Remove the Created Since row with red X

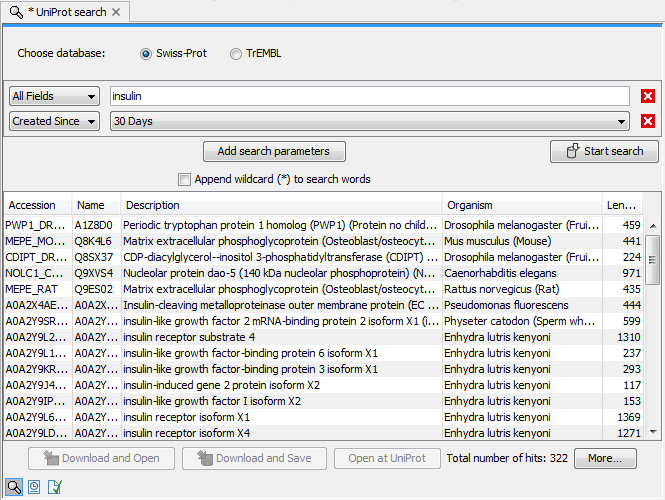(x=648, y=121)
